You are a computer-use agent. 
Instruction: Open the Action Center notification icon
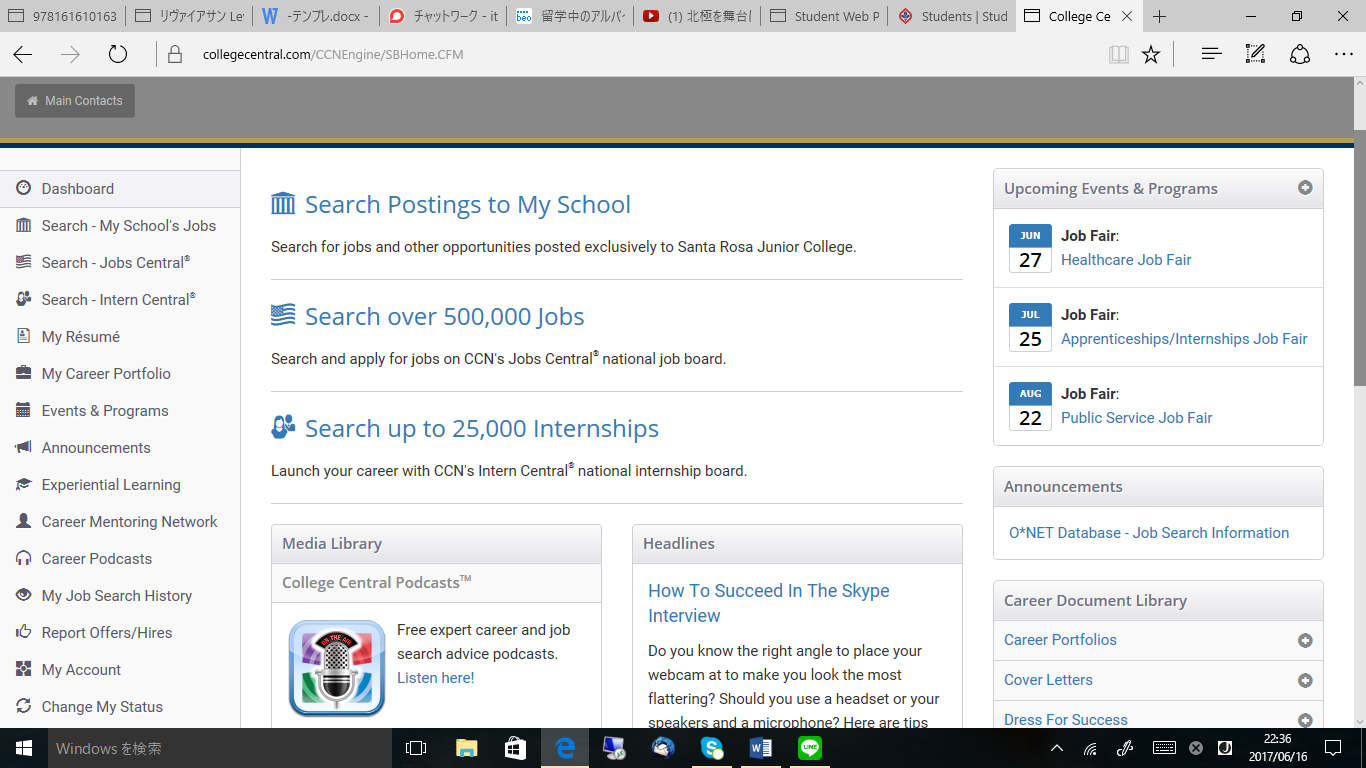pos(1333,748)
